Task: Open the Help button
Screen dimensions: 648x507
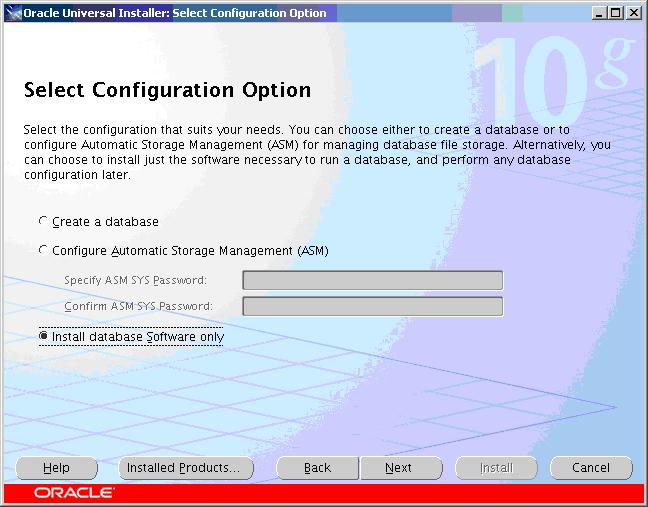Action: pyautogui.click(x=57, y=468)
